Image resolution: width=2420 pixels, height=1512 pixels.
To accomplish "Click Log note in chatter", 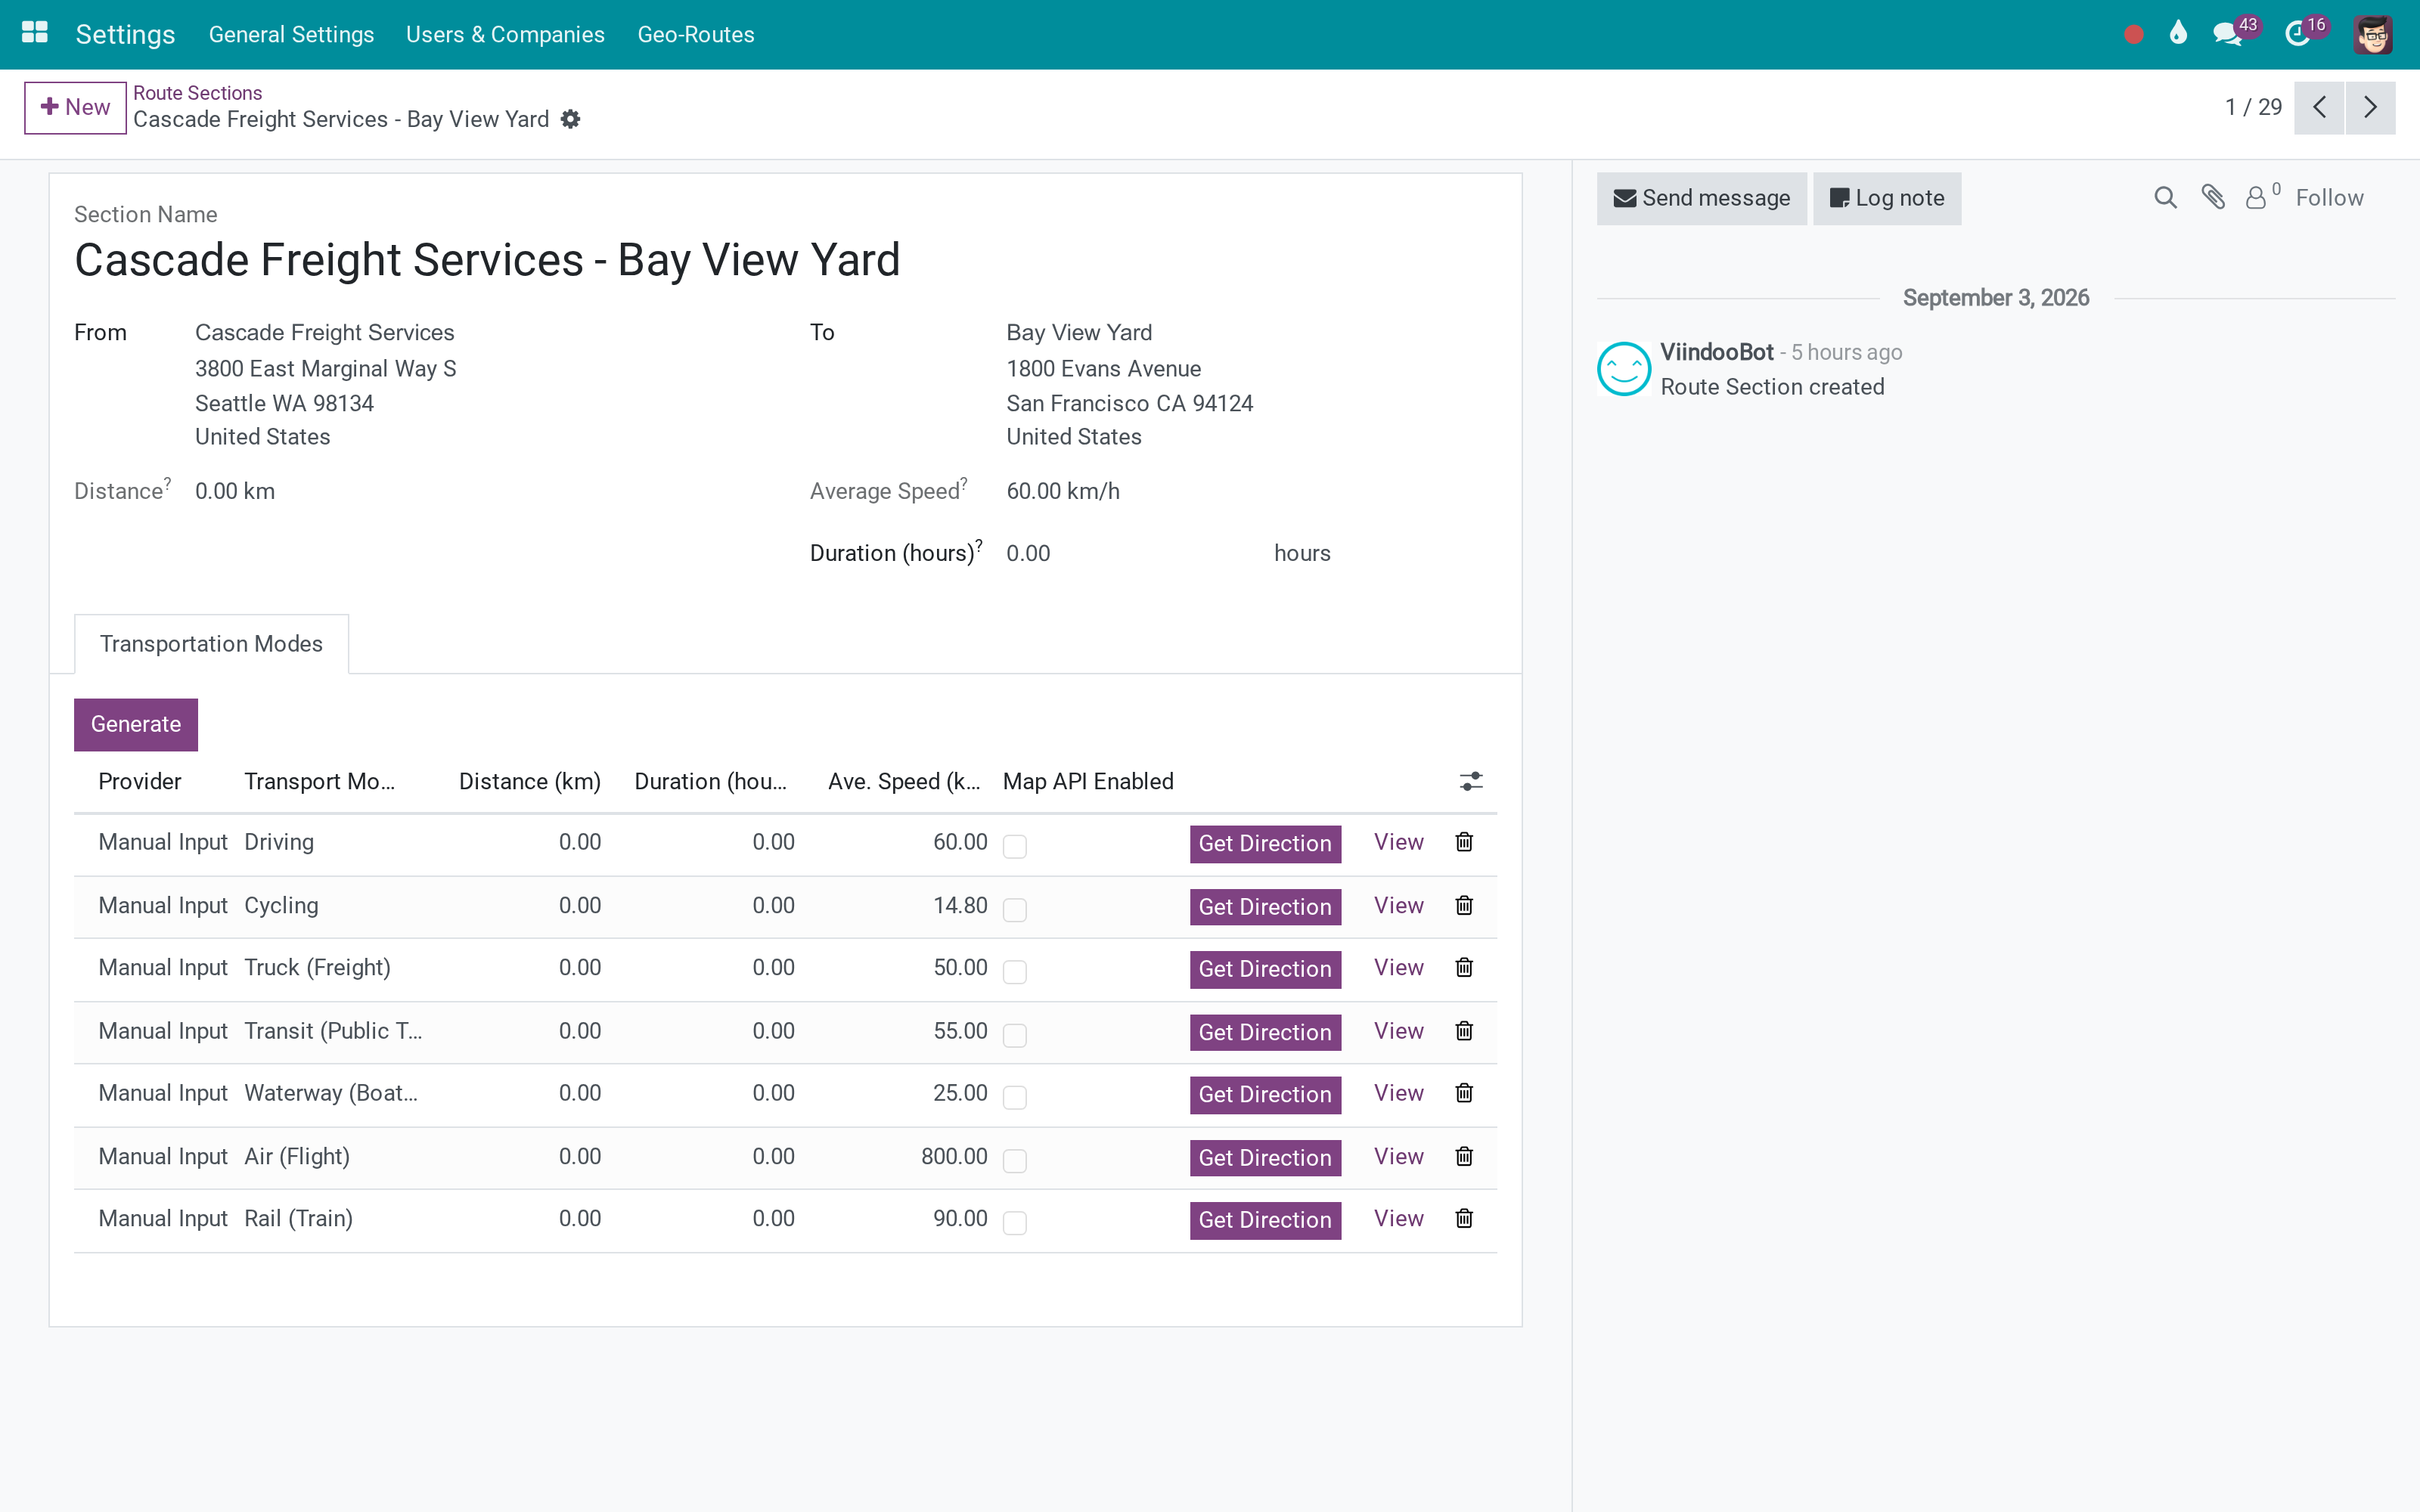I will click(1887, 198).
